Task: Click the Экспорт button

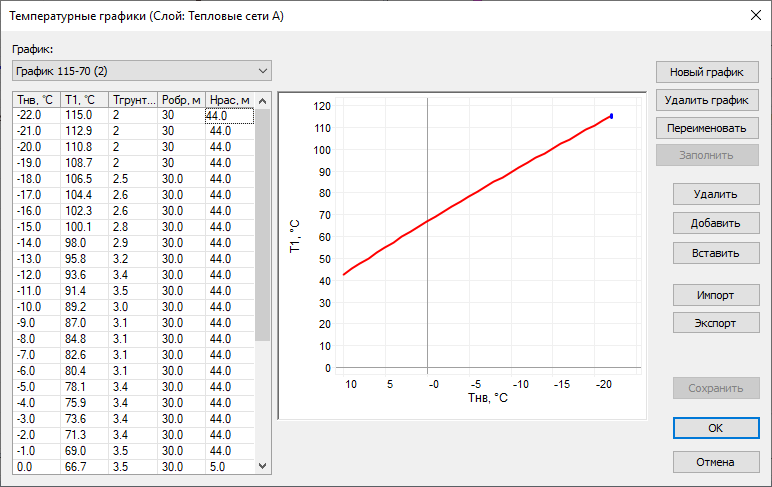Action: point(715,323)
